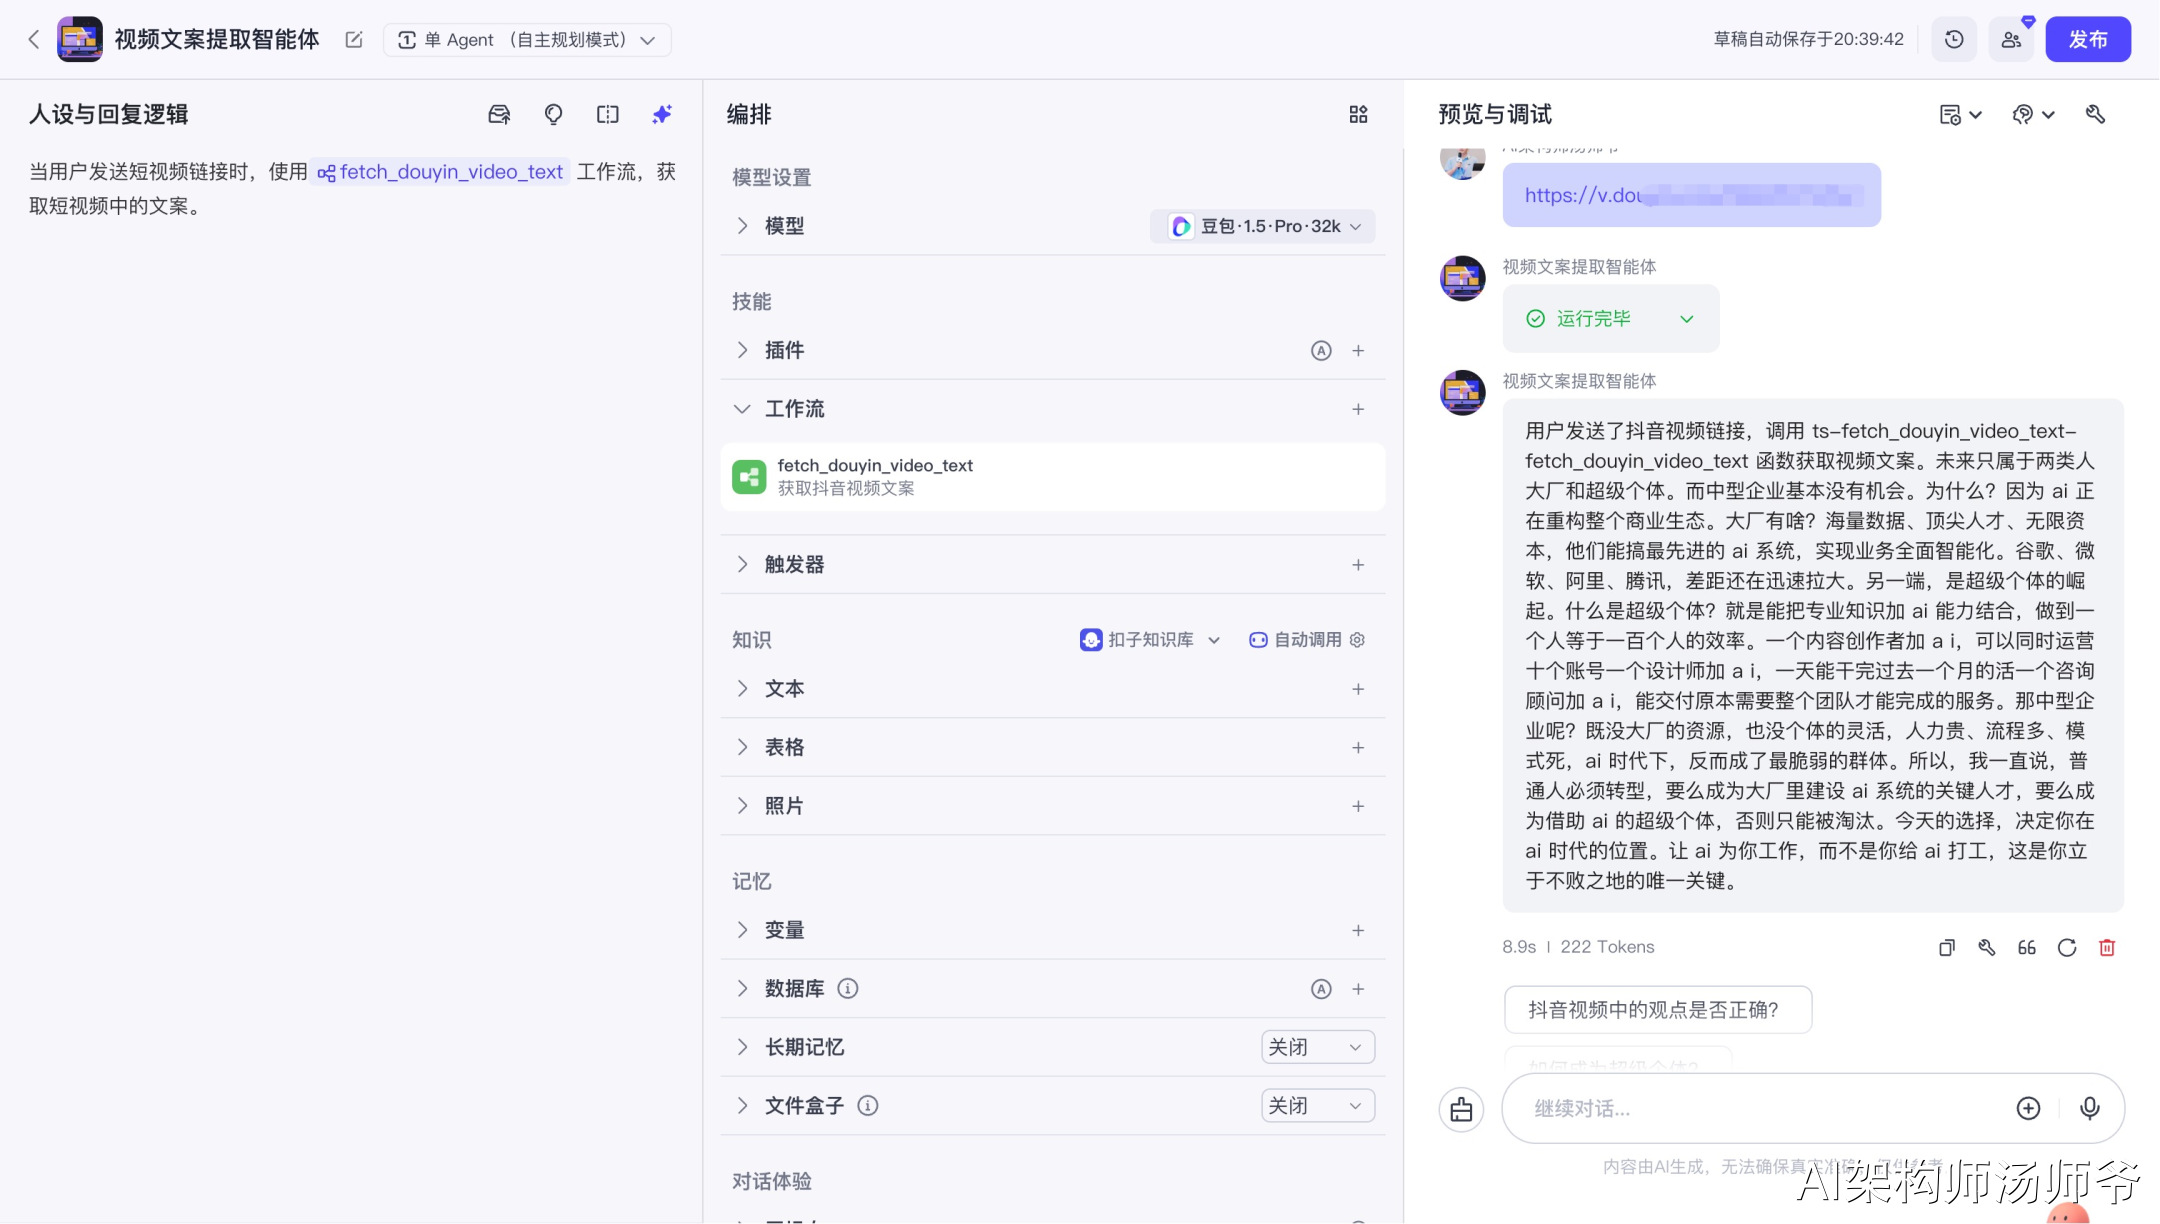
Task: Click the 自动调用 setting
Action: pyautogui.click(x=1306, y=640)
